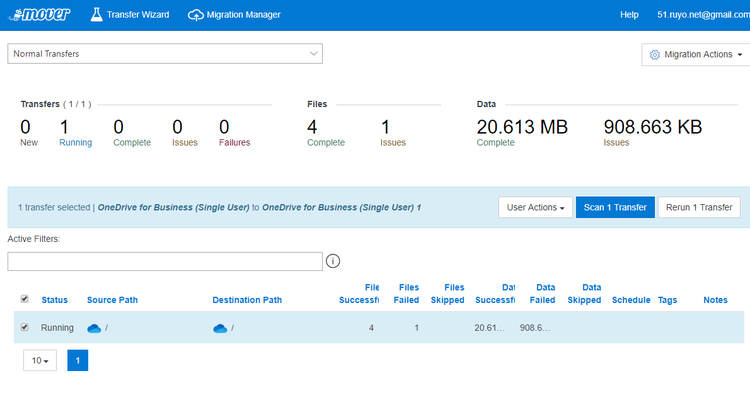Click the account email 51.ruyo.net@gmail.com
Image resolution: width=750 pixels, height=395 pixels.
click(x=703, y=15)
